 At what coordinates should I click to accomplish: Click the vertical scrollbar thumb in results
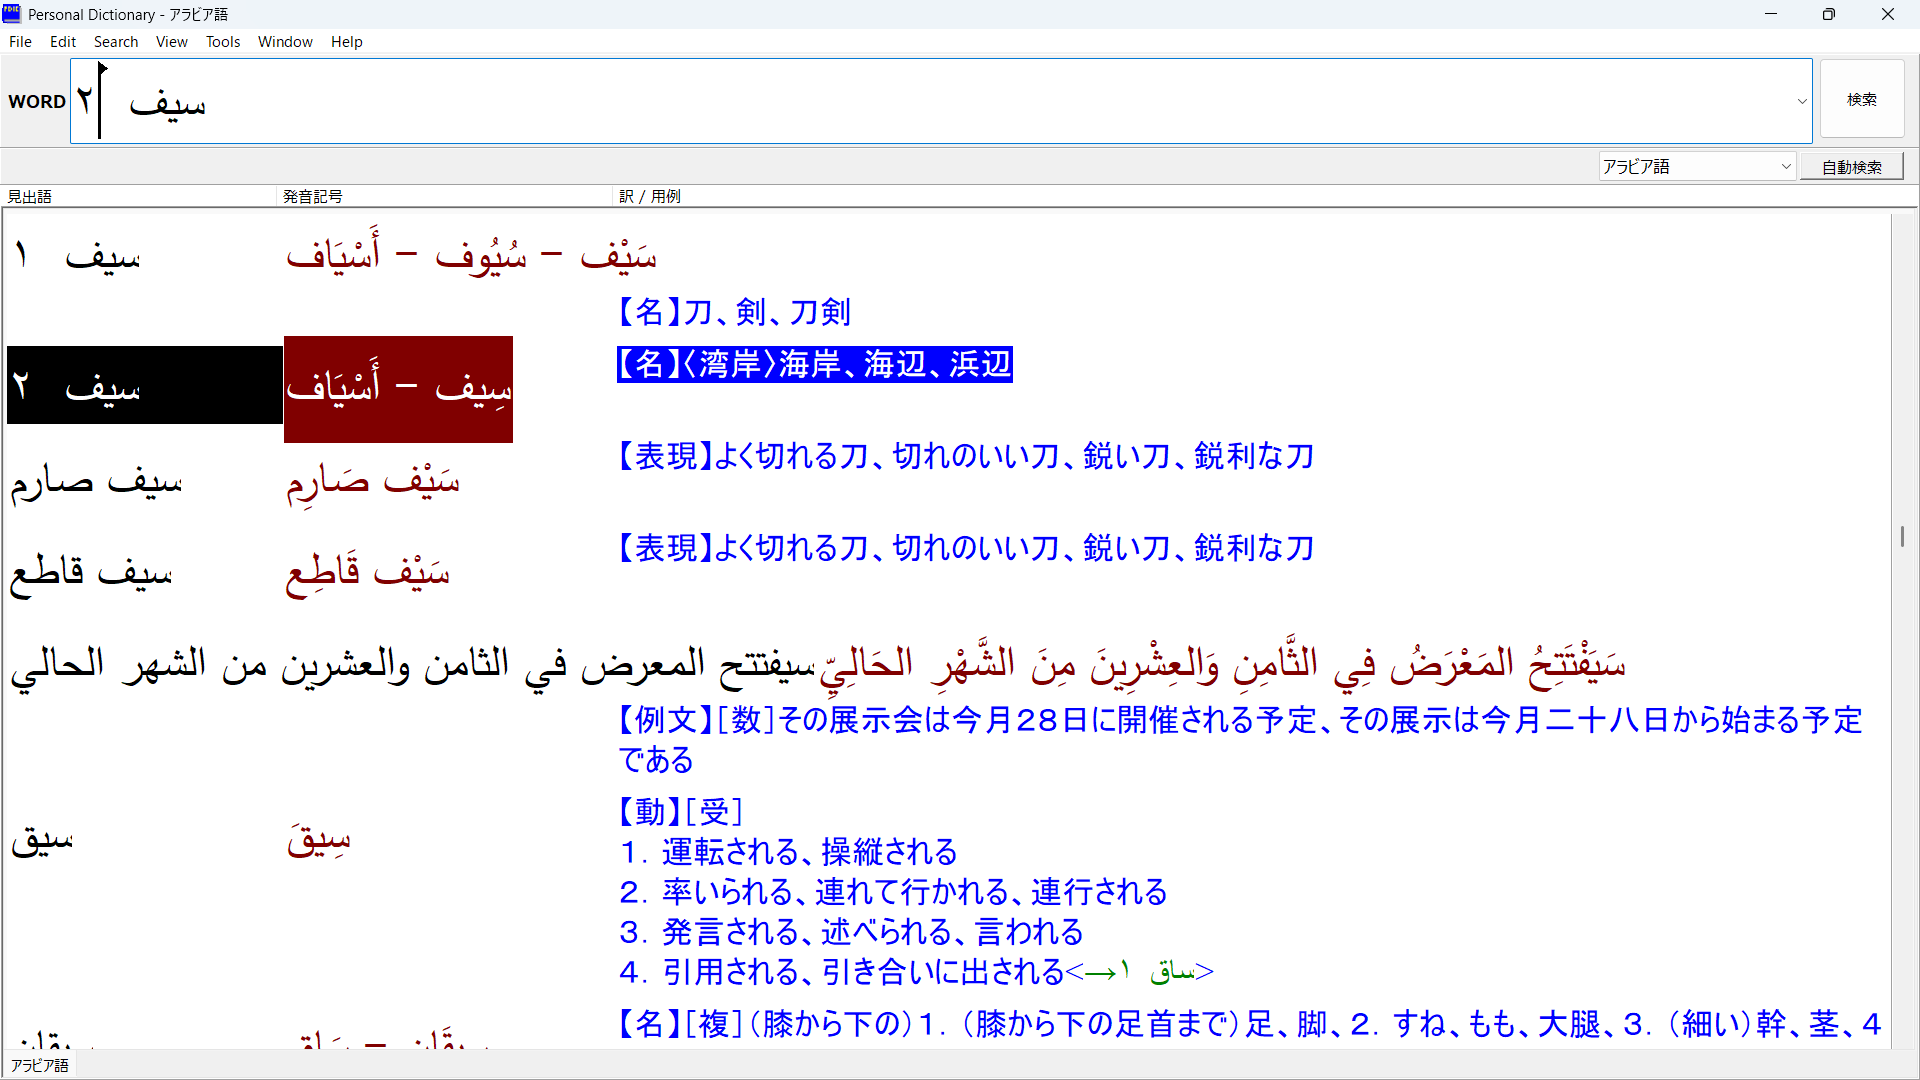(1902, 536)
